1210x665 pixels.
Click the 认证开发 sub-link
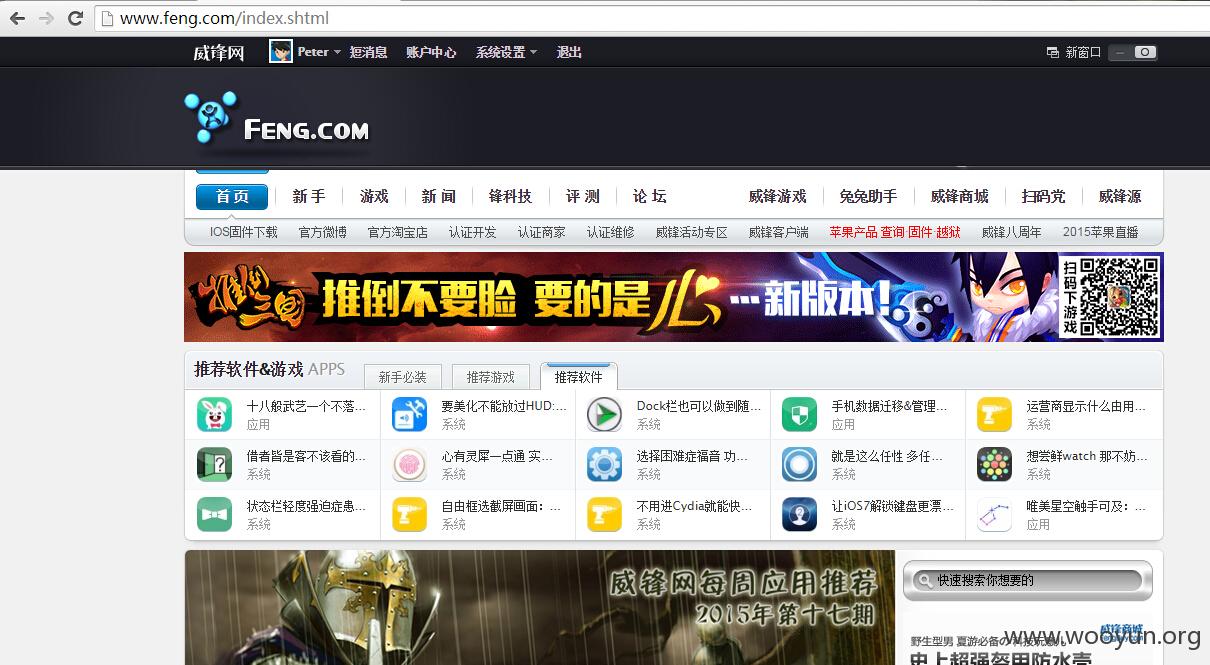click(x=473, y=232)
